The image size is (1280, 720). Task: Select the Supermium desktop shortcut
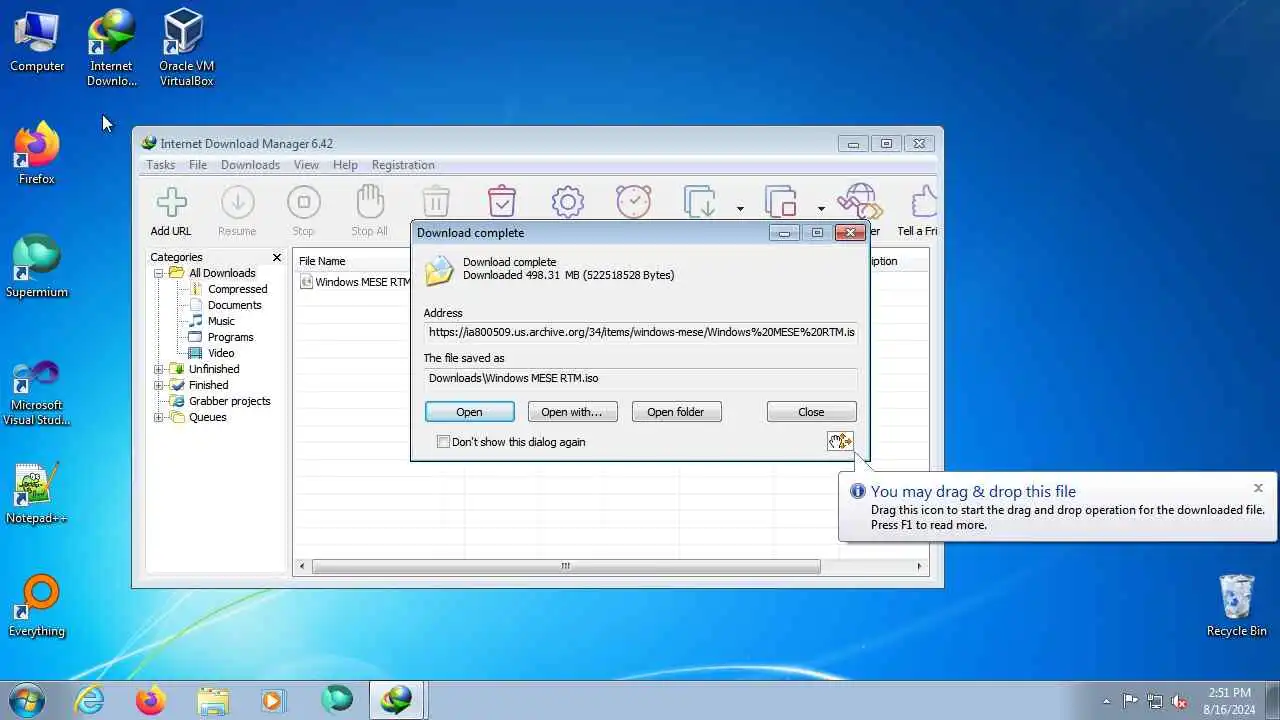37,267
